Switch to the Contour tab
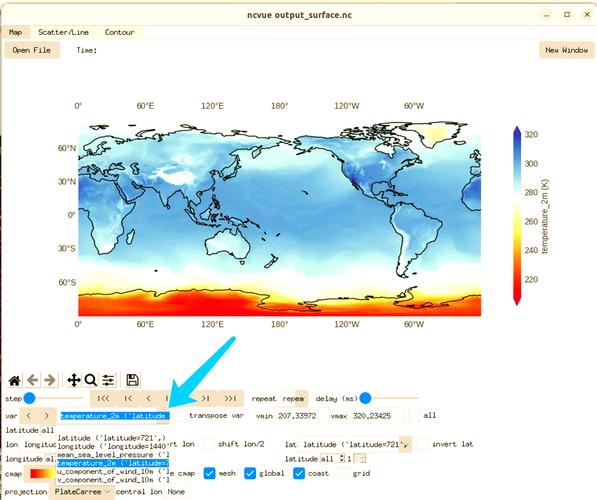 click(120, 32)
